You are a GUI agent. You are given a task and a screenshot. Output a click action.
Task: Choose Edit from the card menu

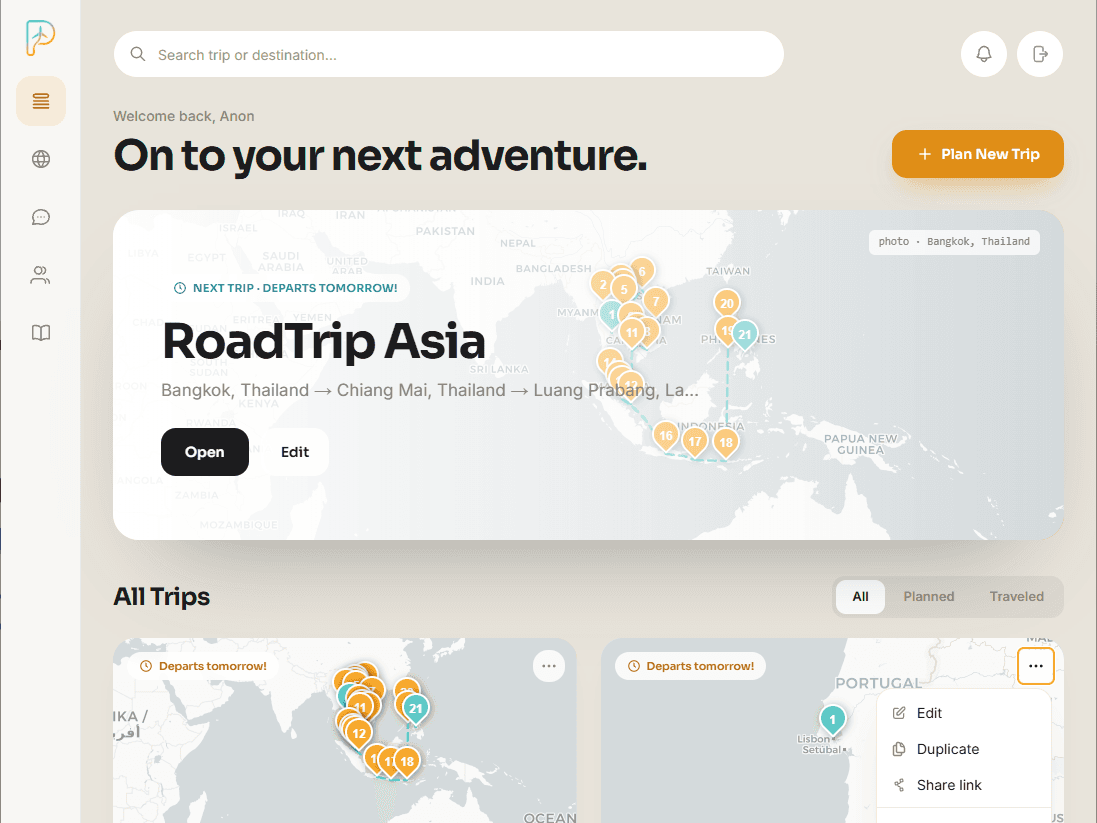(964, 713)
